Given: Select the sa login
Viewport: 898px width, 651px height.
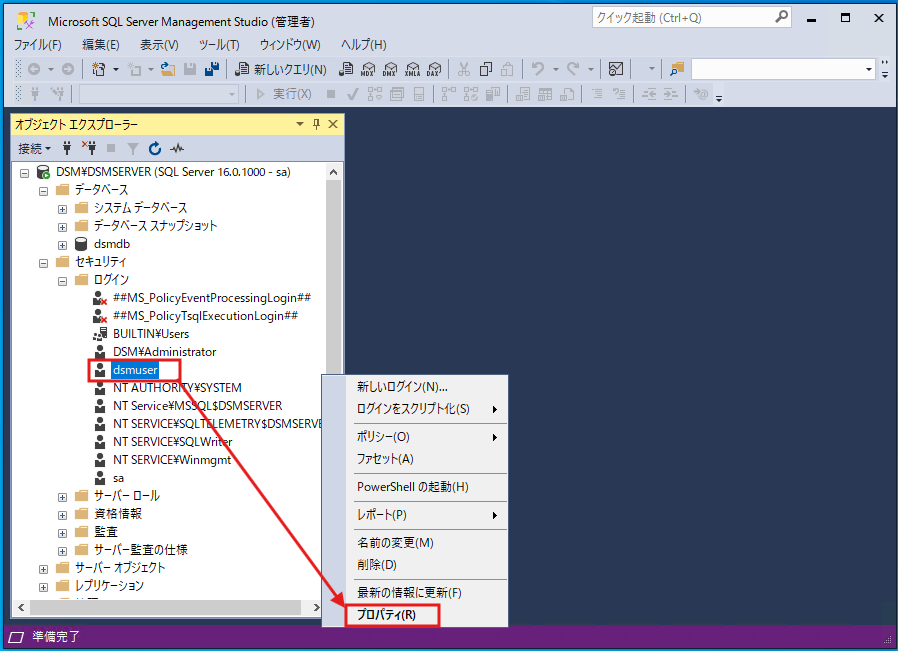Looking at the screenshot, I should [x=118, y=478].
